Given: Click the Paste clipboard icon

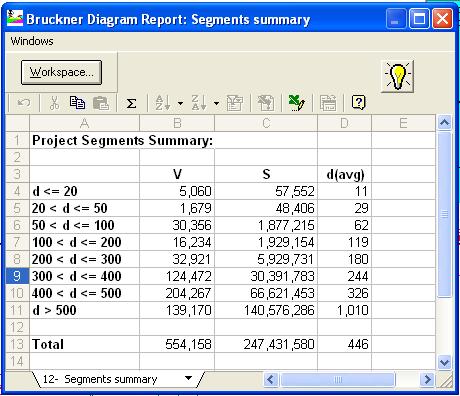Looking at the screenshot, I should click(101, 103).
